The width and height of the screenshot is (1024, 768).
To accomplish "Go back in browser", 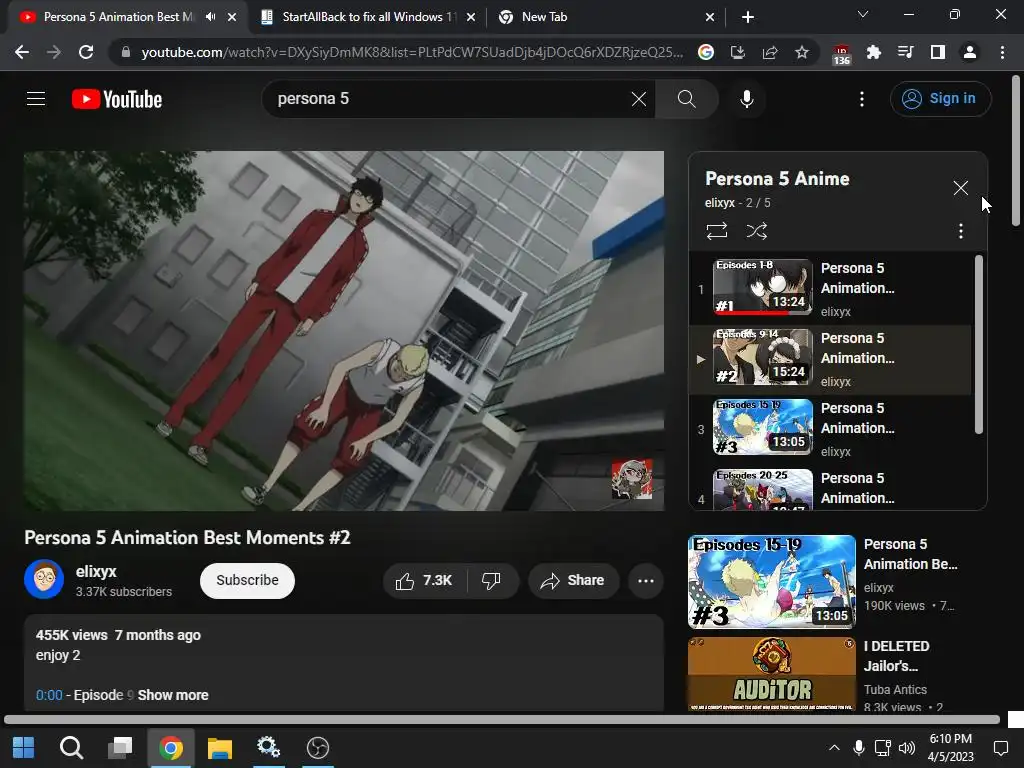I will coord(22,52).
